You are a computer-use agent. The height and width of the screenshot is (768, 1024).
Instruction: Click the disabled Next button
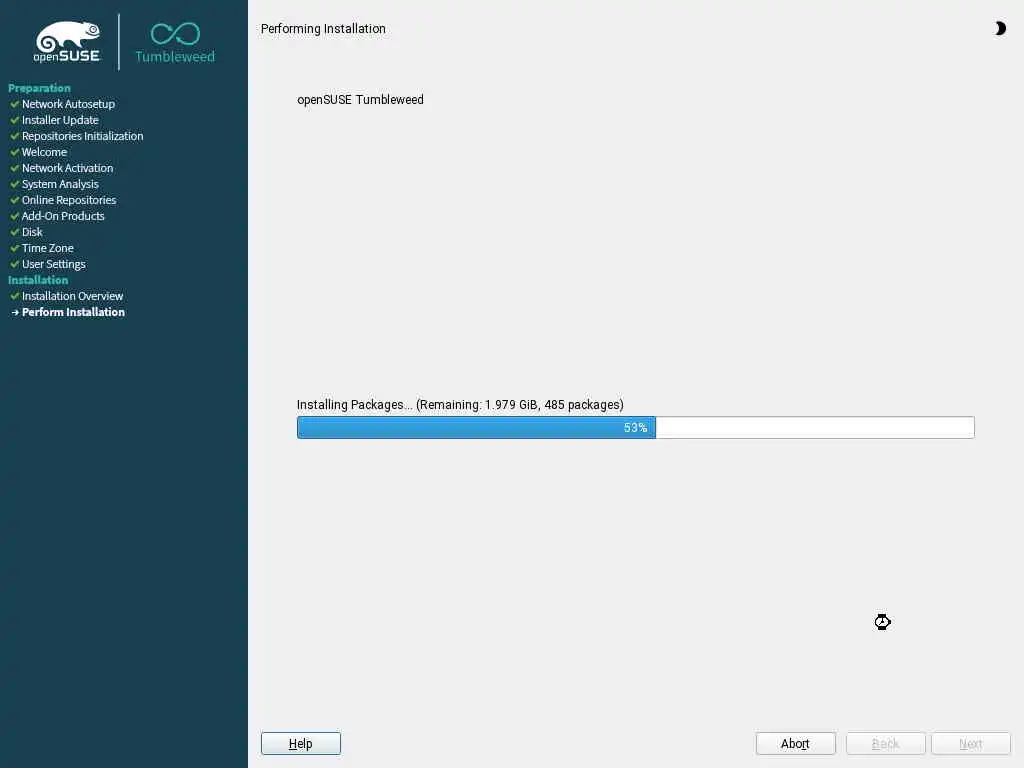point(970,743)
